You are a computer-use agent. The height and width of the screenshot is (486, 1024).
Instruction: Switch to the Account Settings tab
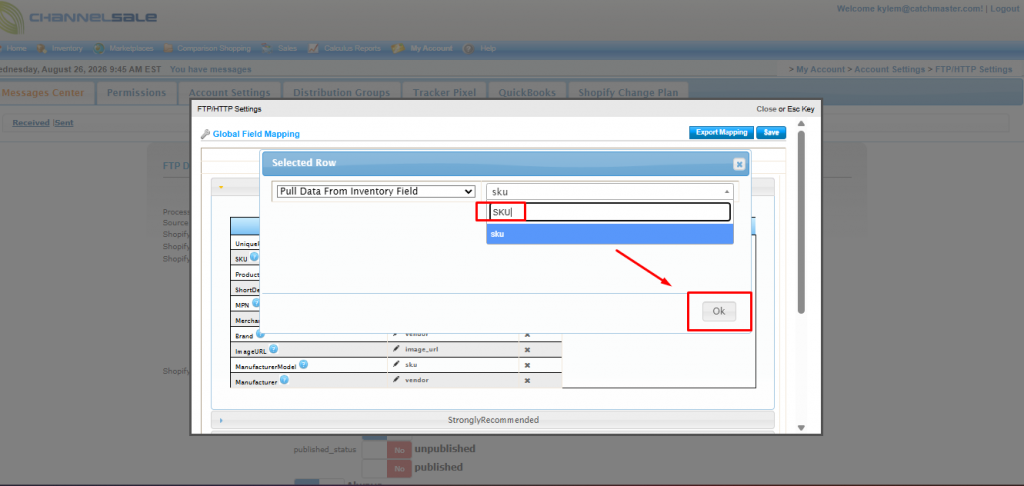(229, 93)
